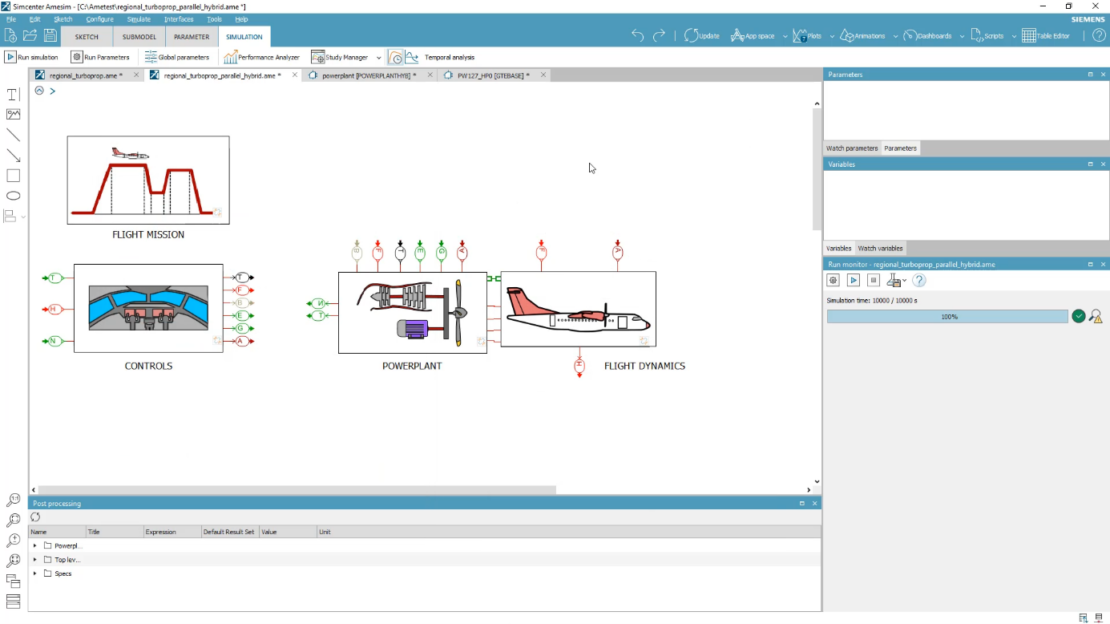Open the Study Manager dropdown arrow
Image resolution: width=1110 pixels, height=624 pixels.
tap(377, 56)
